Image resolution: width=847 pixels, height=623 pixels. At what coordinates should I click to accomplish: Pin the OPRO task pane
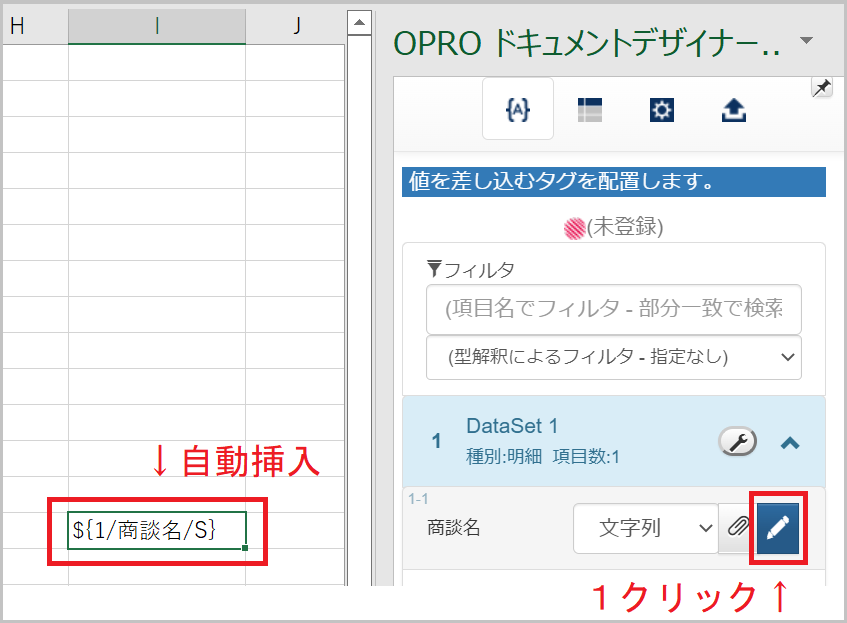tap(821, 89)
